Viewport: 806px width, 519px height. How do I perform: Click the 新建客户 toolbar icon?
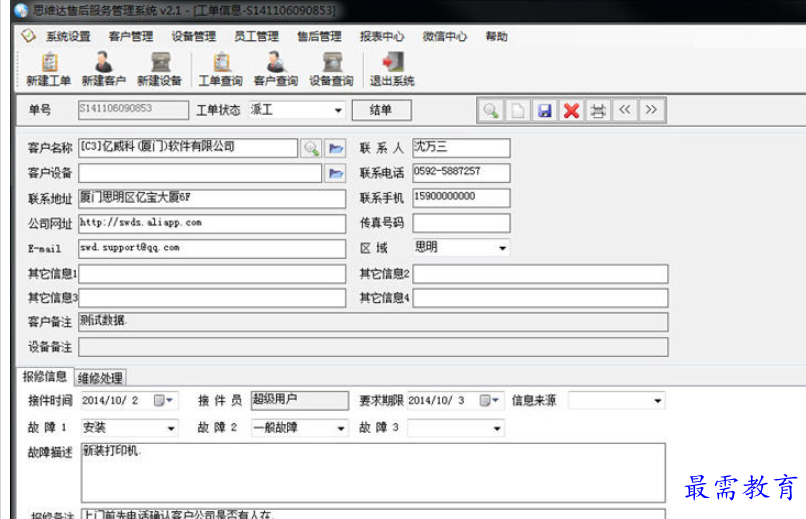(104, 68)
